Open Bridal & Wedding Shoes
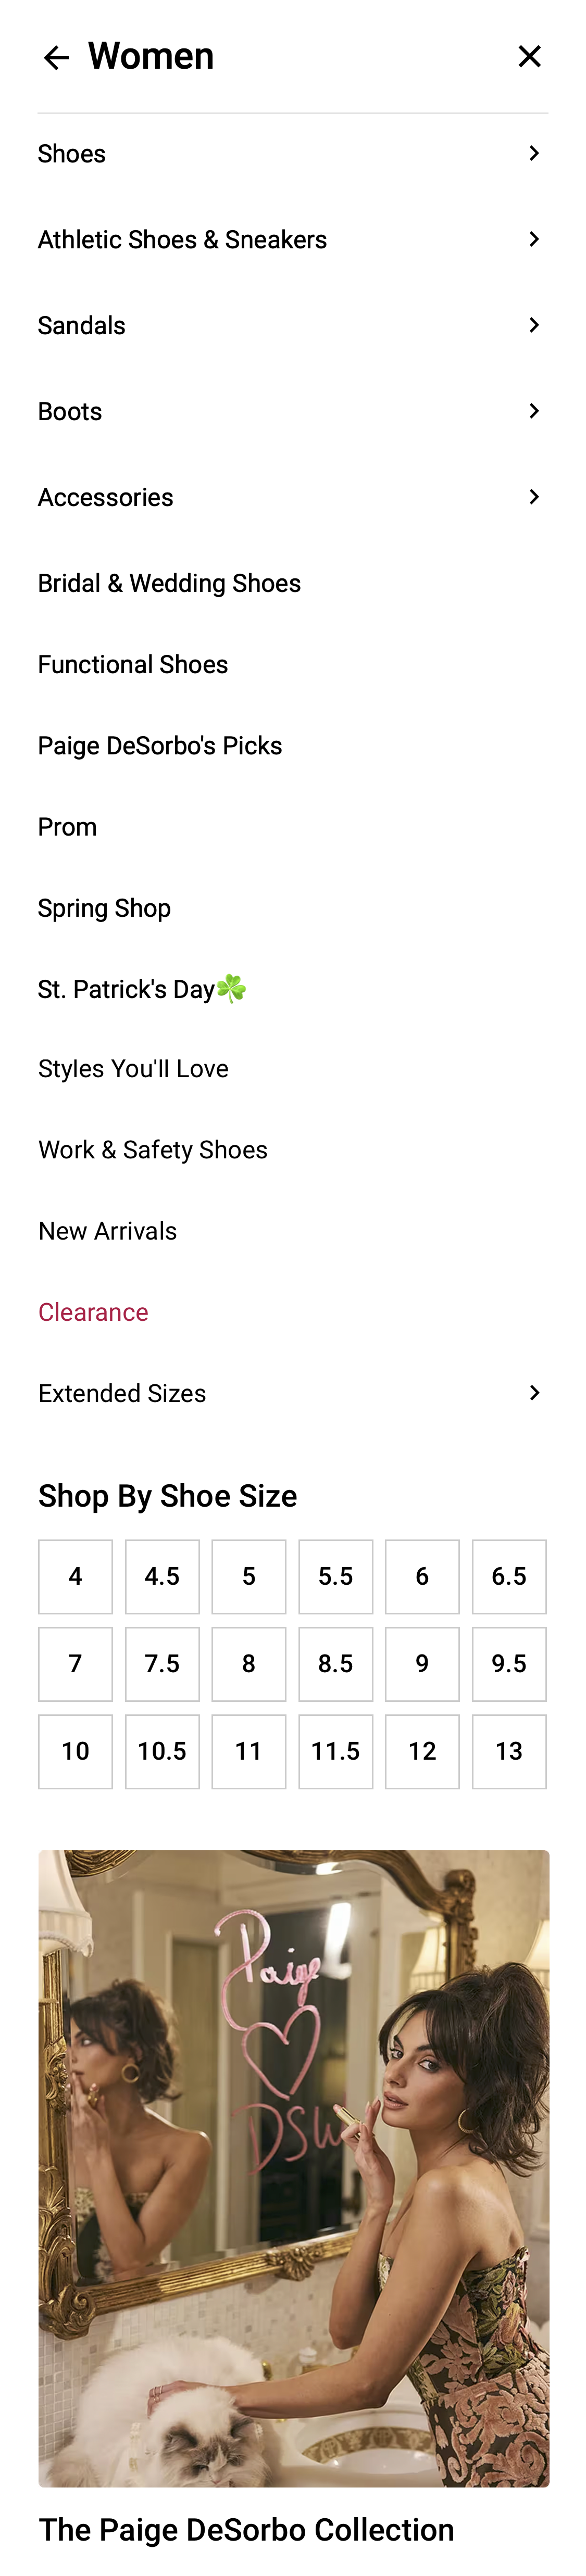 (x=169, y=582)
